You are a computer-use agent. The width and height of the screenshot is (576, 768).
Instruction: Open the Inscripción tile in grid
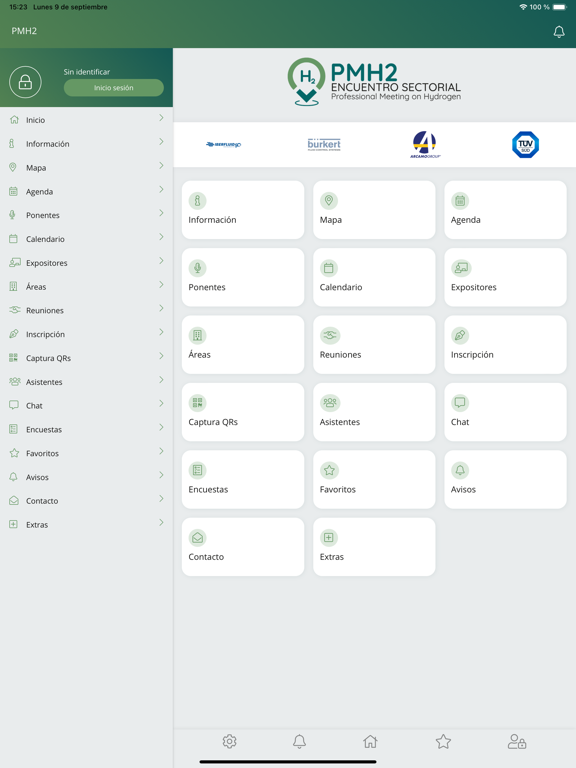click(x=505, y=345)
